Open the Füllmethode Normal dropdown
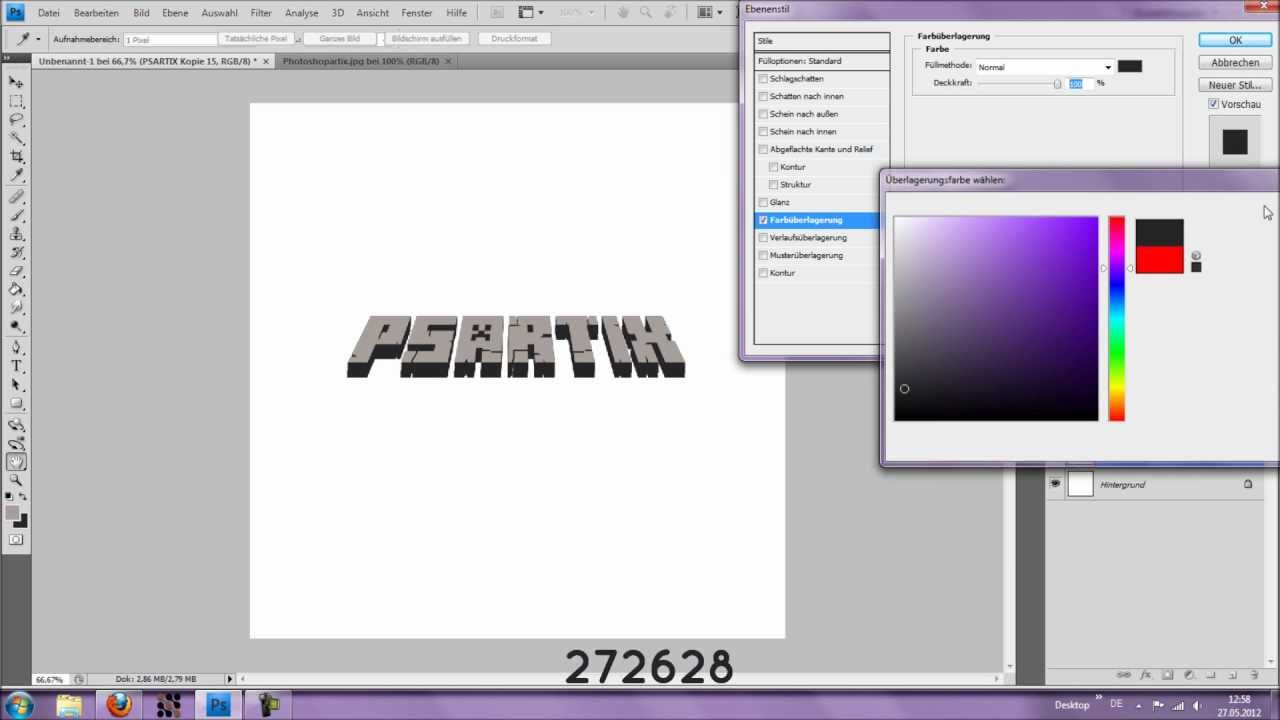The image size is (1280, 720). tap(1044, 67)
